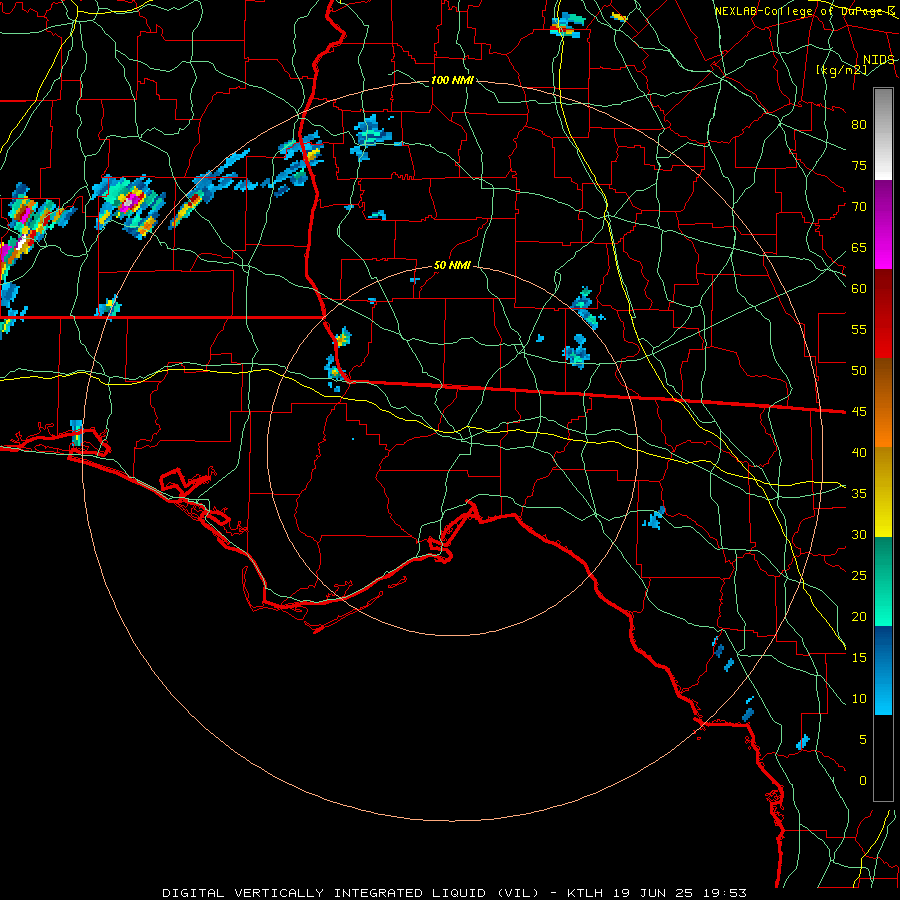Click the orange-brown segment of the color bar
This screenshot has height=900, width=900.
pos(883,403)
